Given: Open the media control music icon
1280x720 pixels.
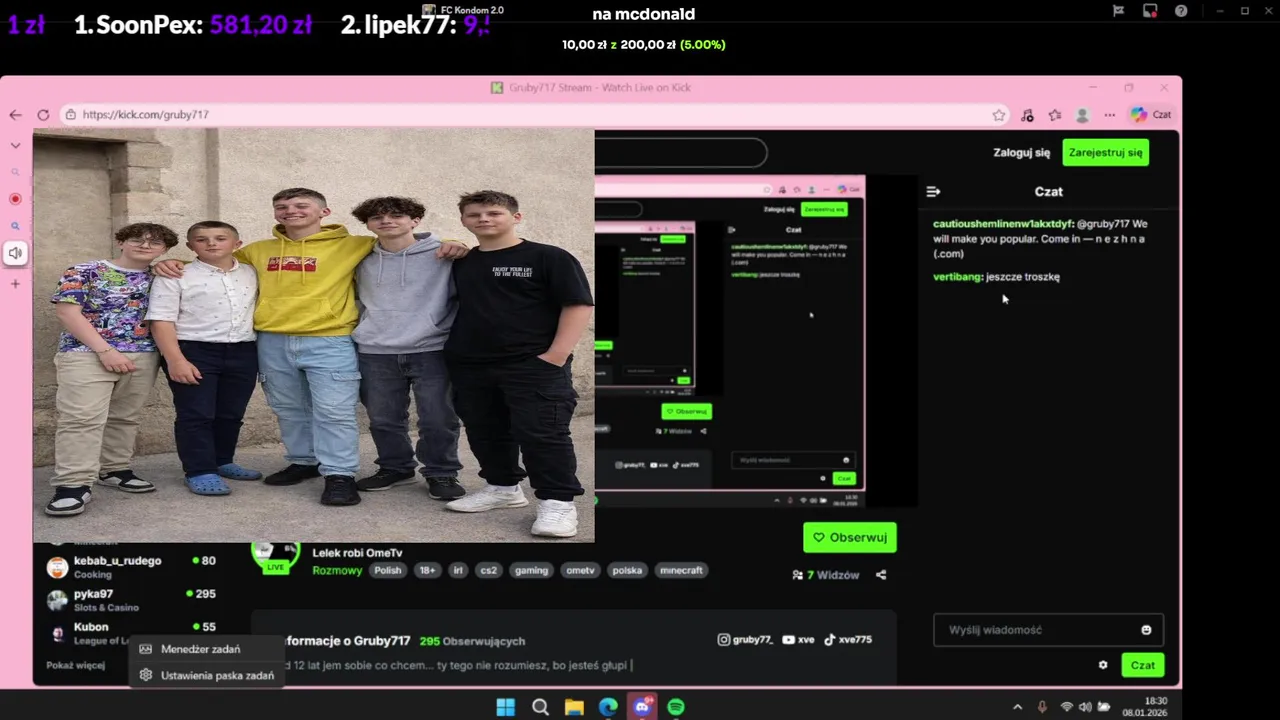Looking at the screenshot, I should click(x=1027, y=115).
